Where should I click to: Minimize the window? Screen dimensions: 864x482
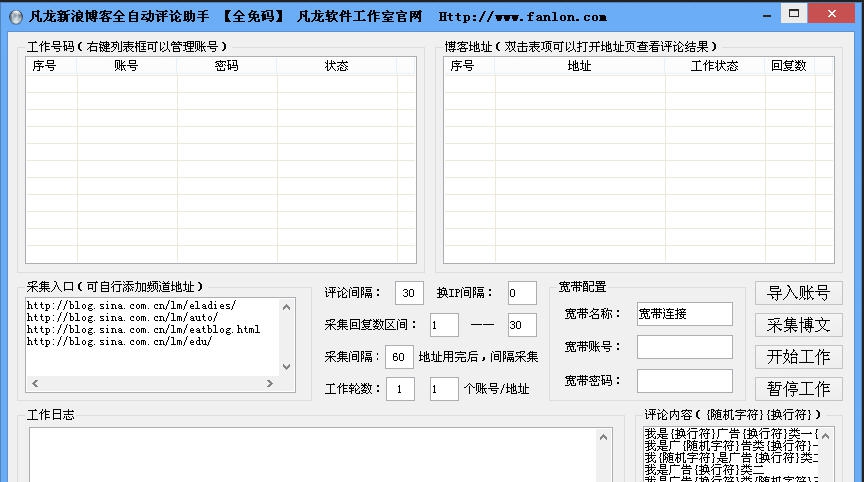tap(766, 16)
